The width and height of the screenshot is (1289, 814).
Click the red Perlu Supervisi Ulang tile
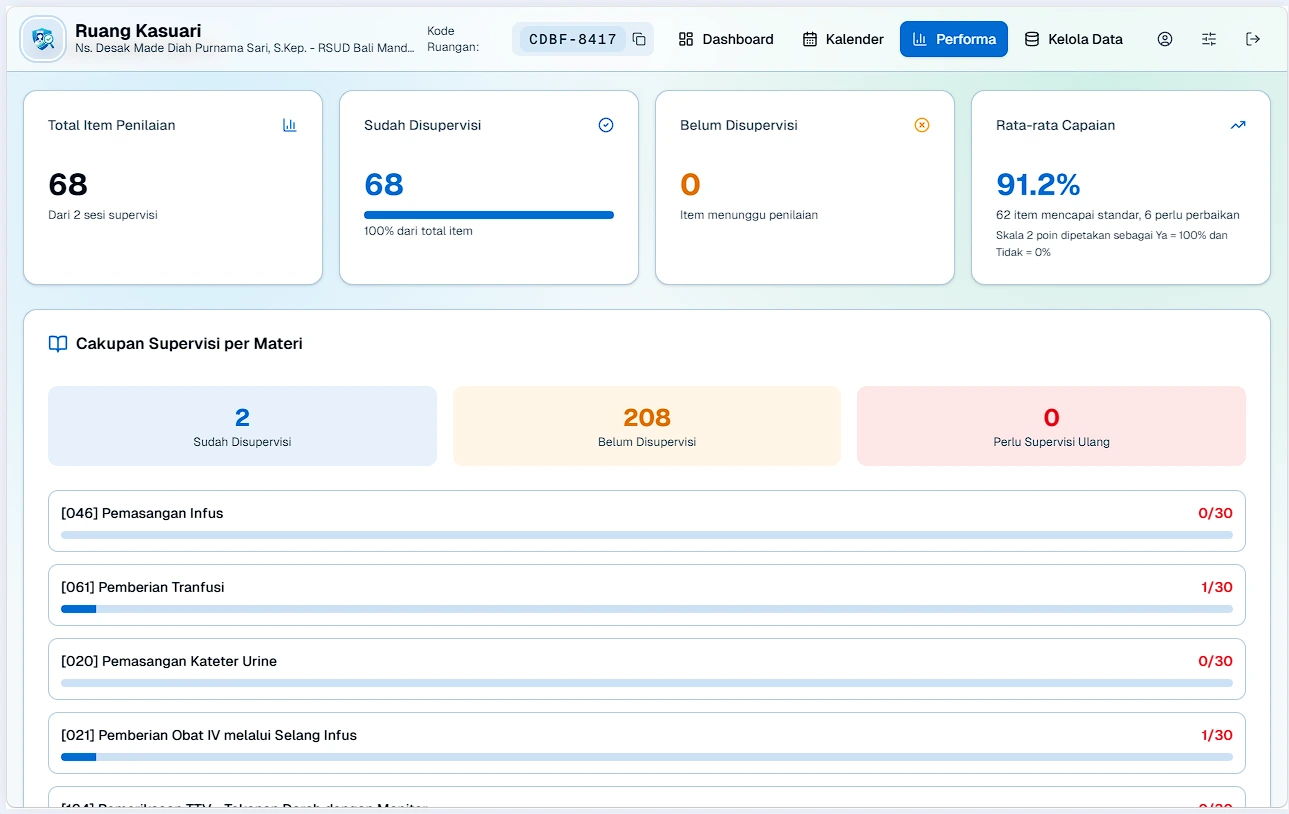1051,426
